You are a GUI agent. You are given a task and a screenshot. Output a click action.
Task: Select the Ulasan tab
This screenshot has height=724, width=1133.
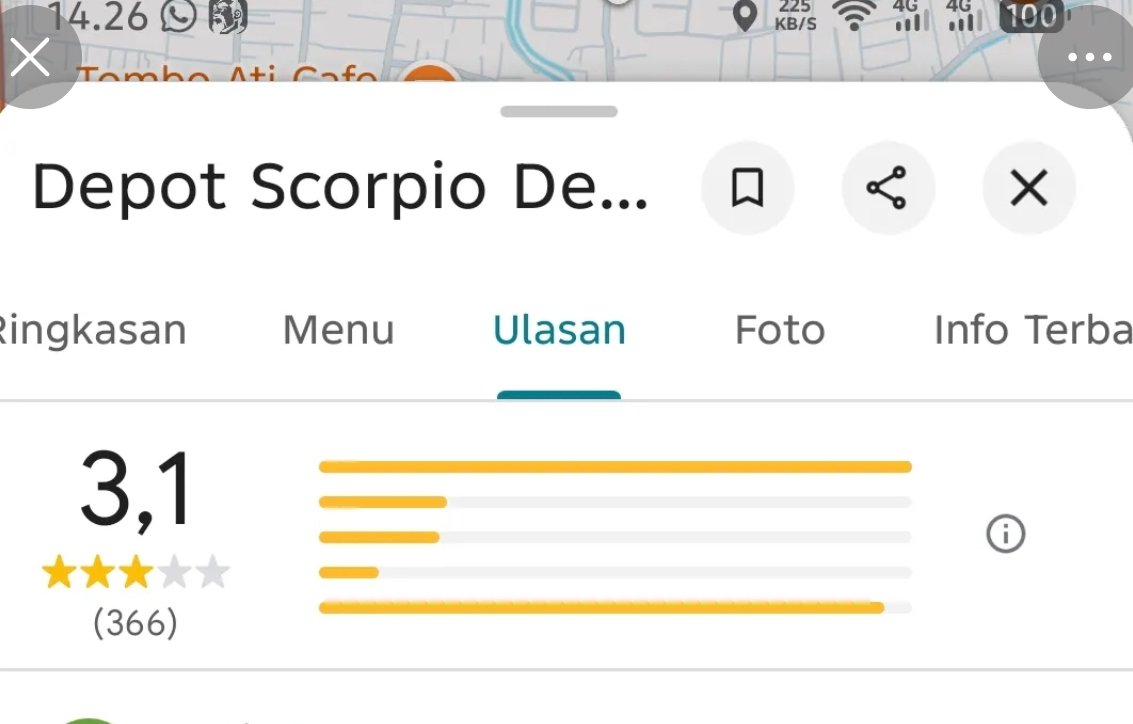(559, 330)
